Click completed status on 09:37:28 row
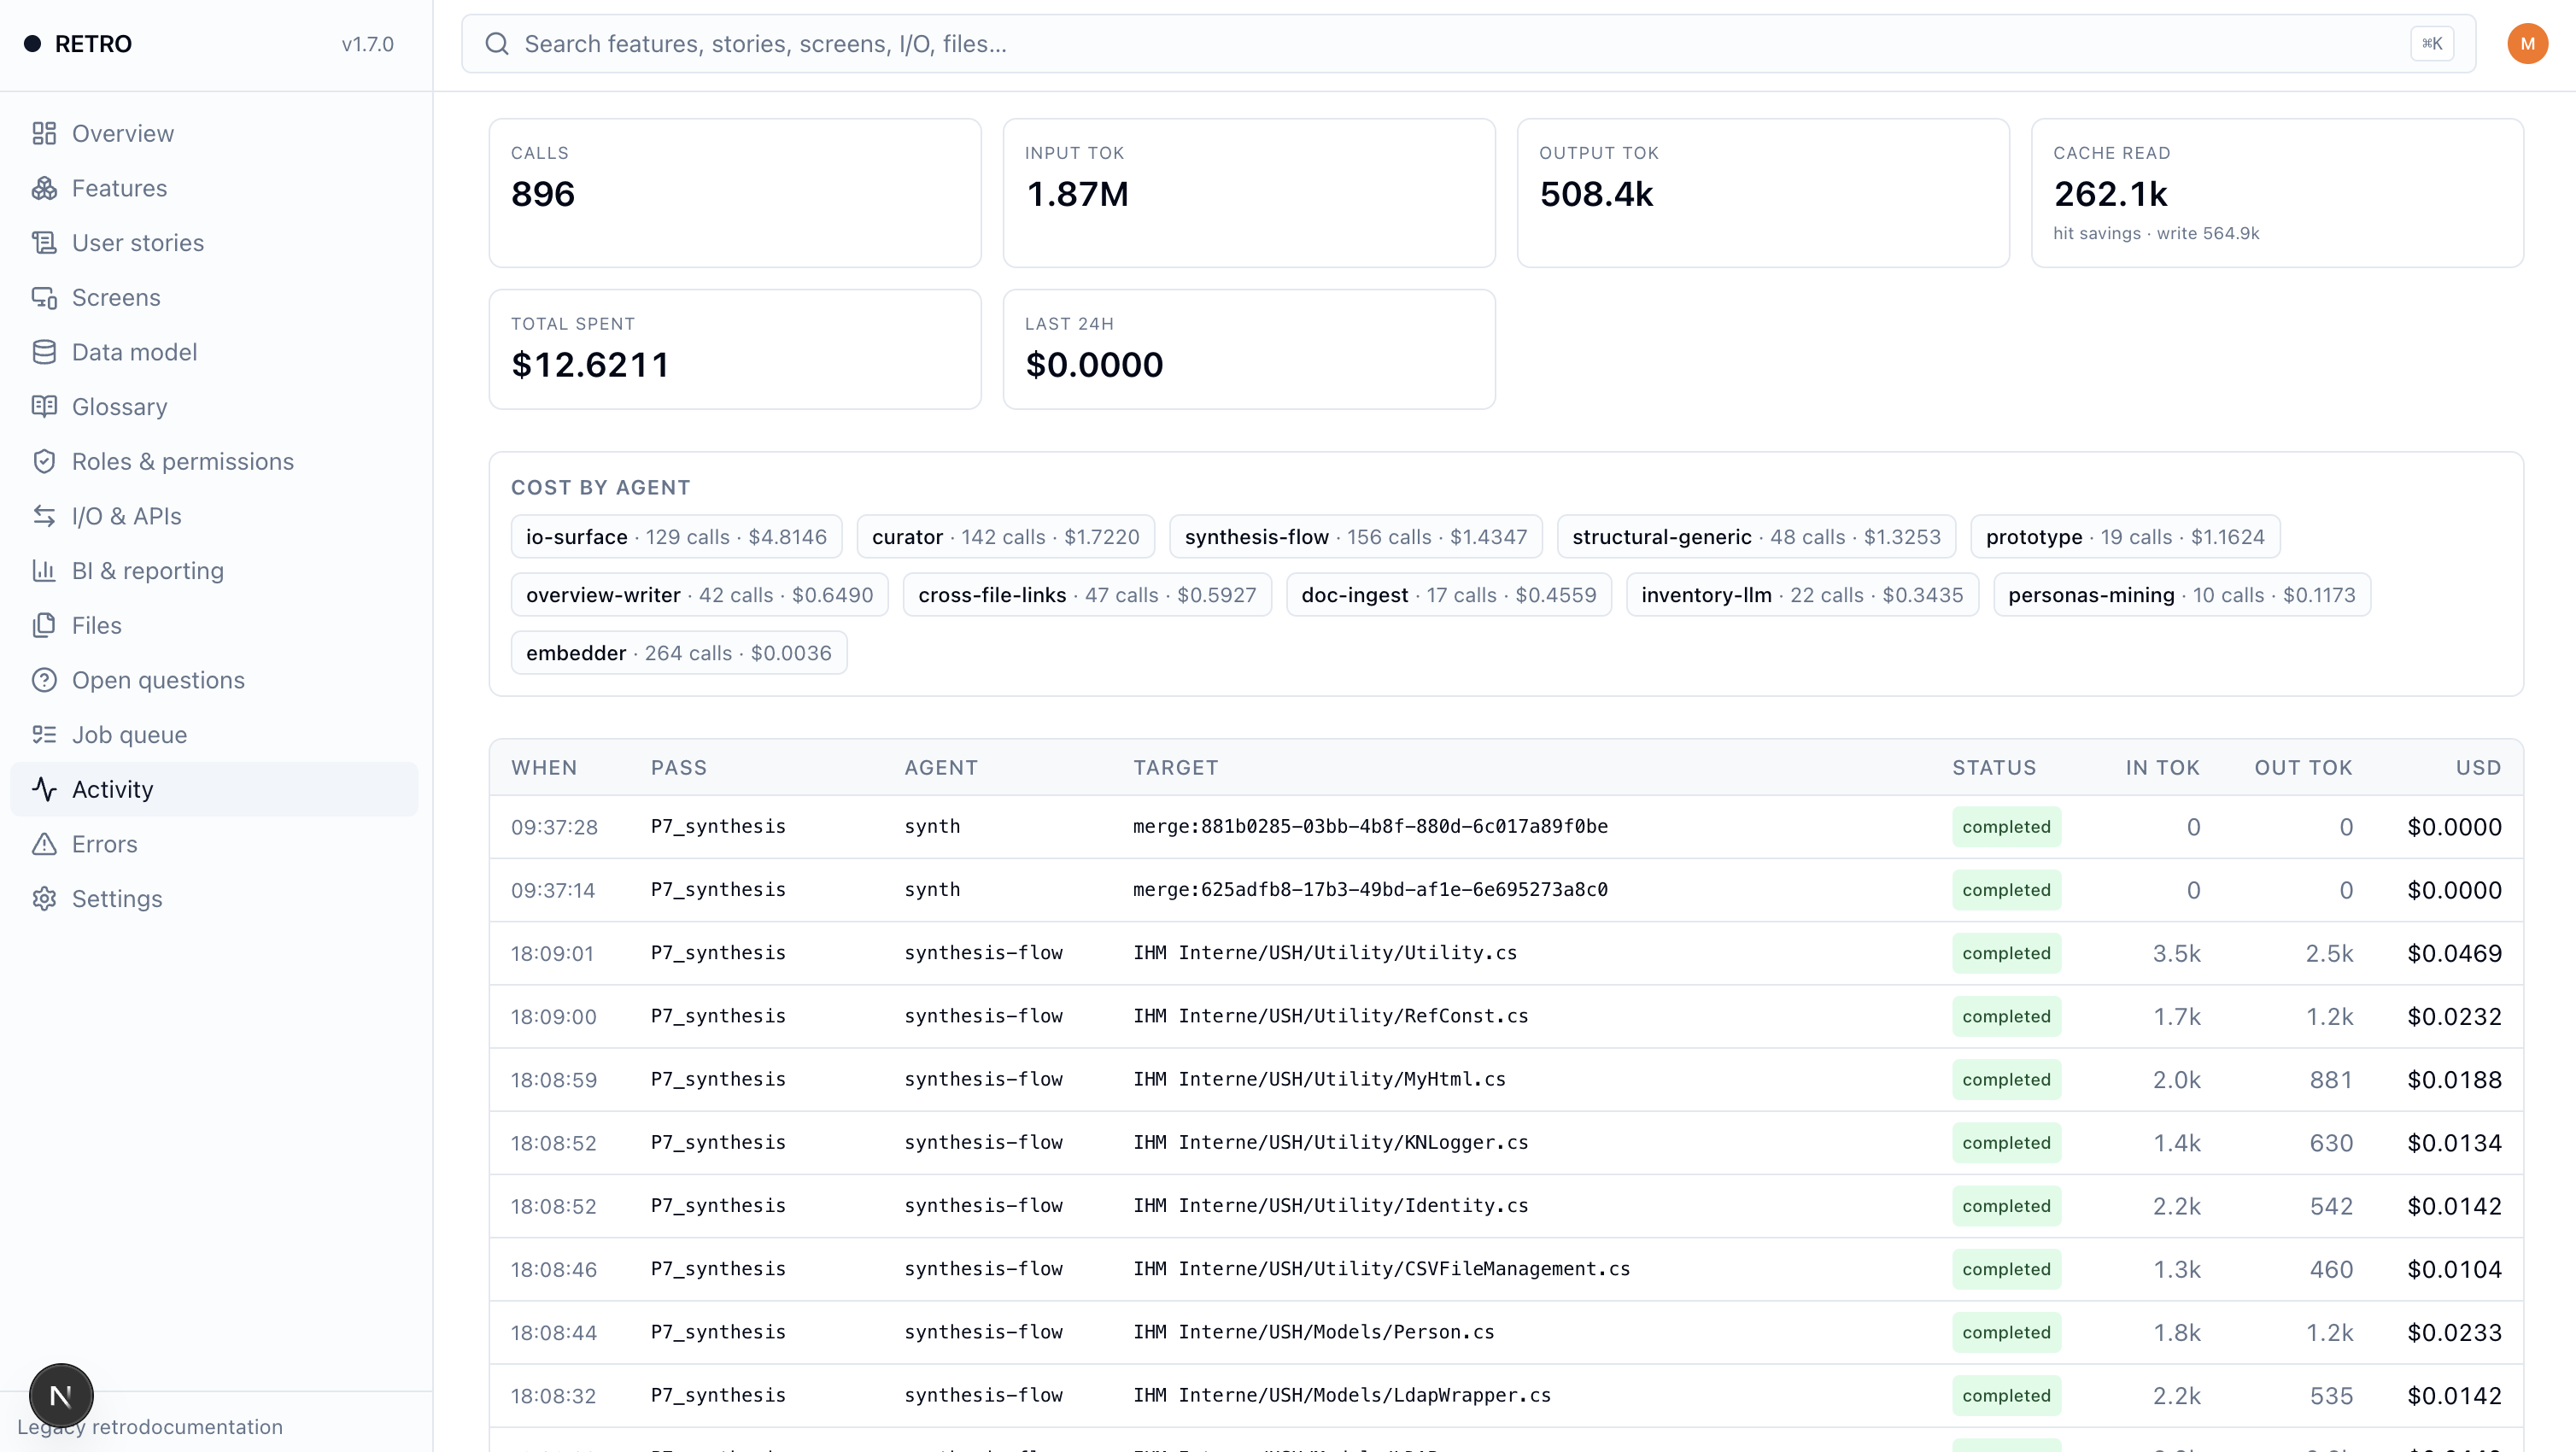 [x=2006, y=827]
